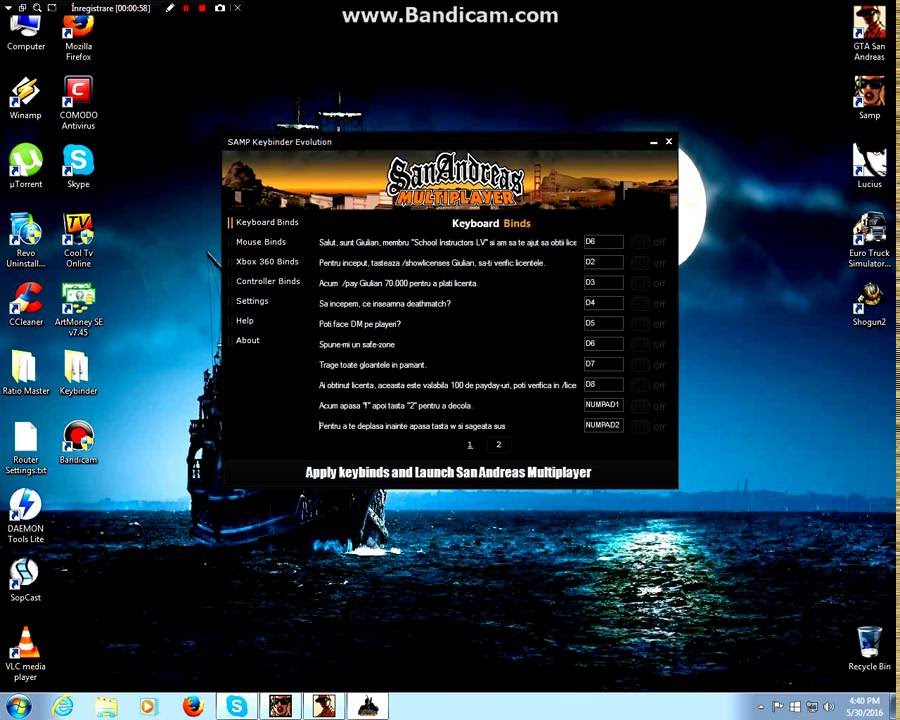
Task: Select the Euro Truck Simulator icon
Action: 869,240
